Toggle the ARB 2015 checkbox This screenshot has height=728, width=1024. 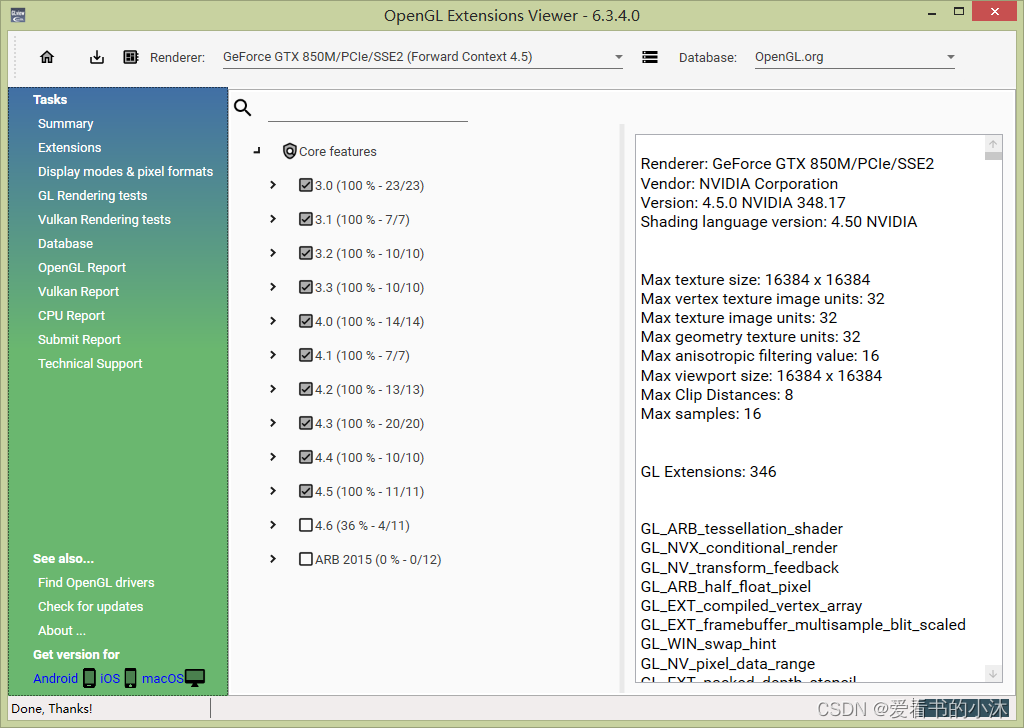click(x=306, y=559)
